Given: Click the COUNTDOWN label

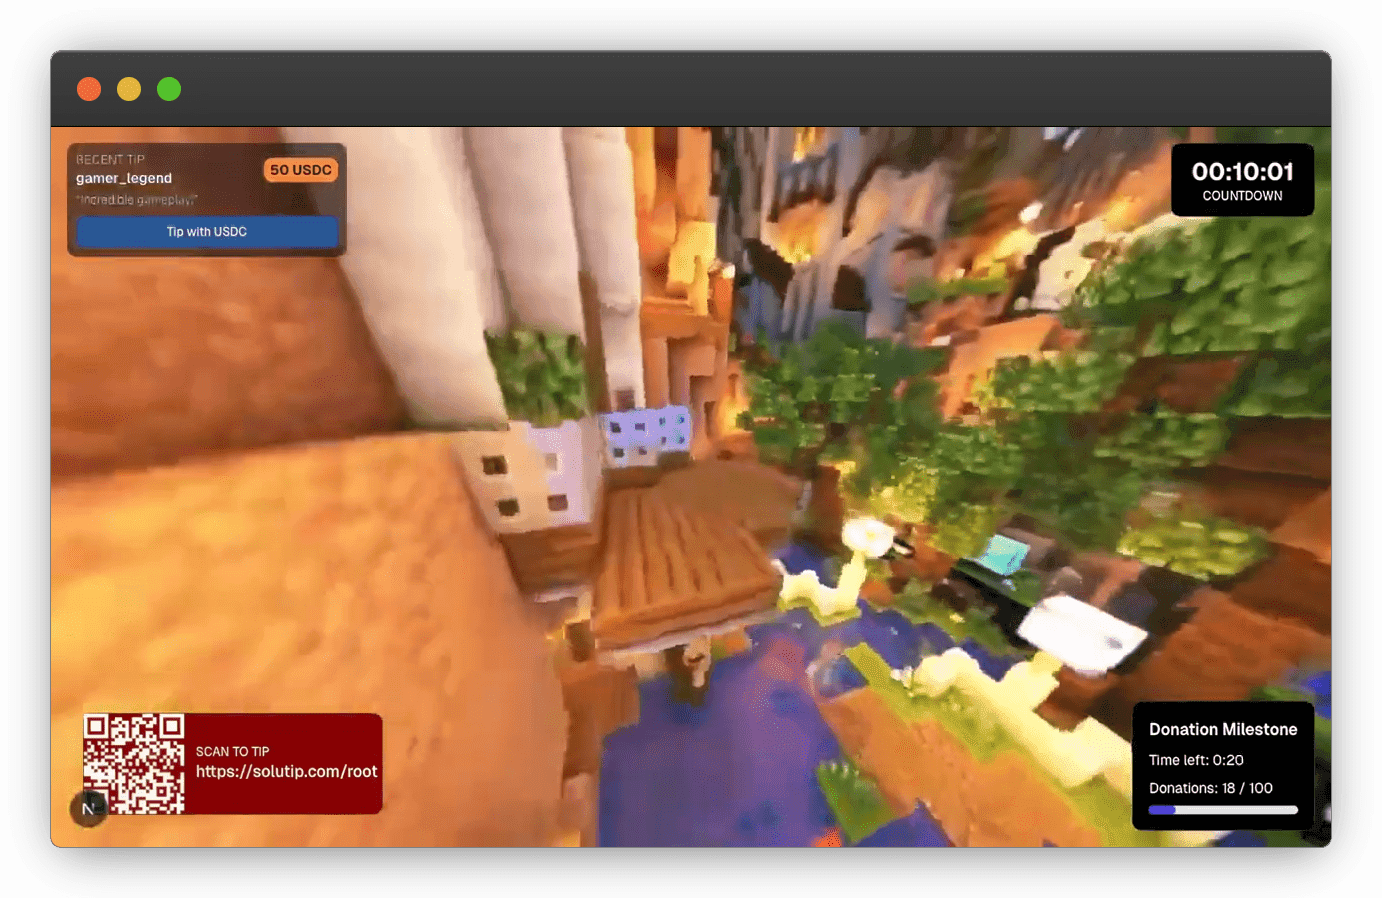Looking at the screenshot, I should (x=1242, y=196).
